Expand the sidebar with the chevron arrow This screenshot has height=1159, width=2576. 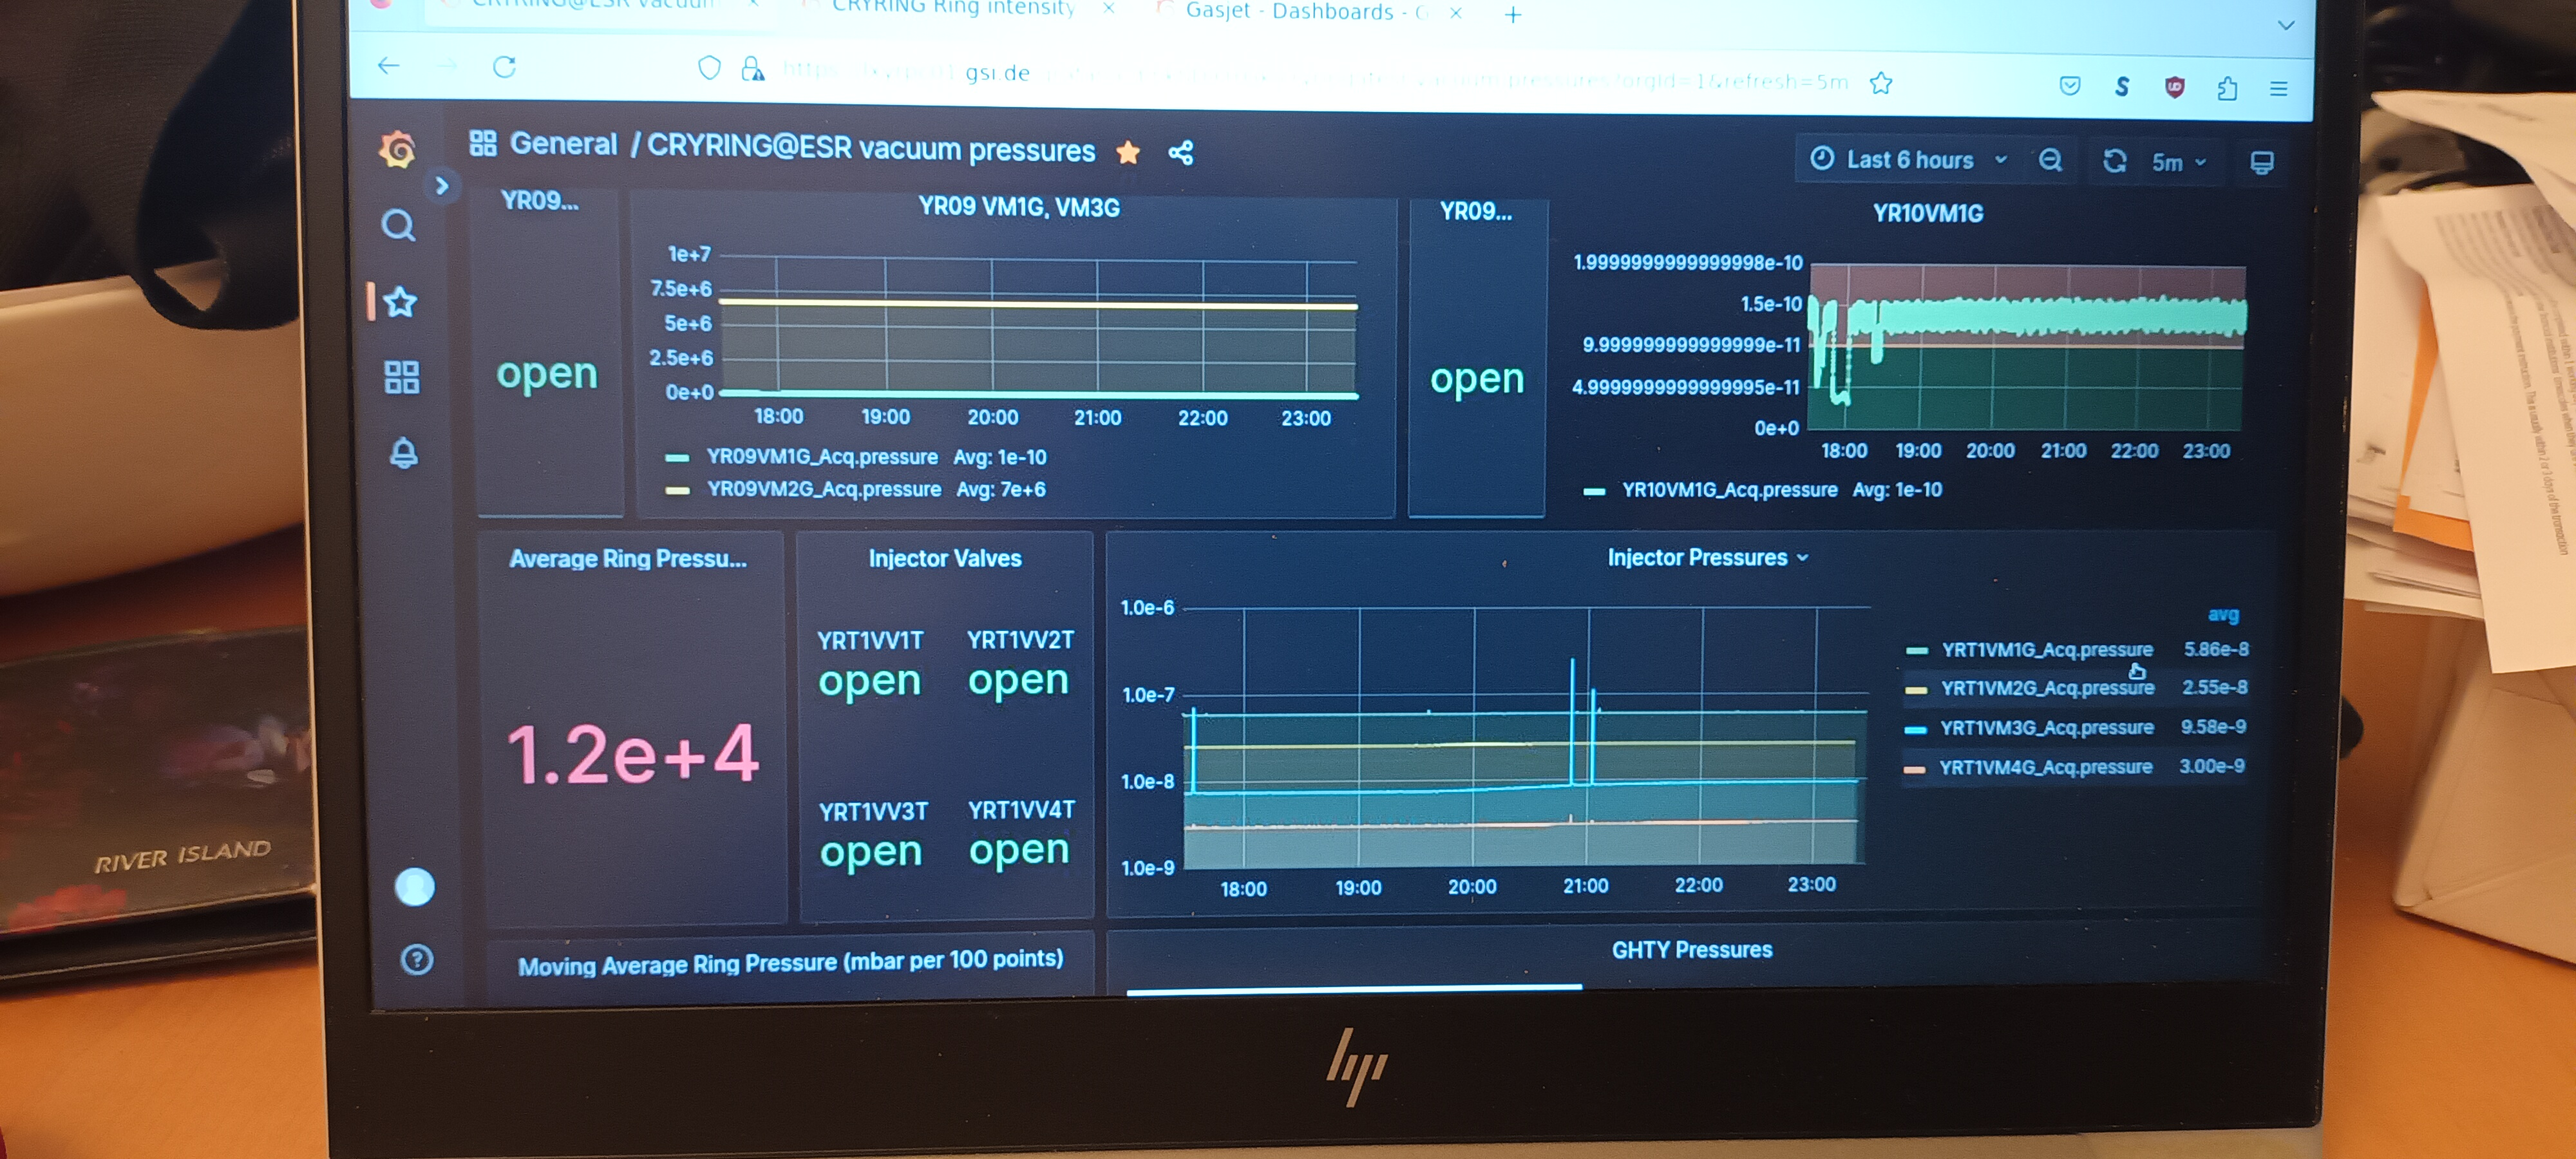[442, 186]
